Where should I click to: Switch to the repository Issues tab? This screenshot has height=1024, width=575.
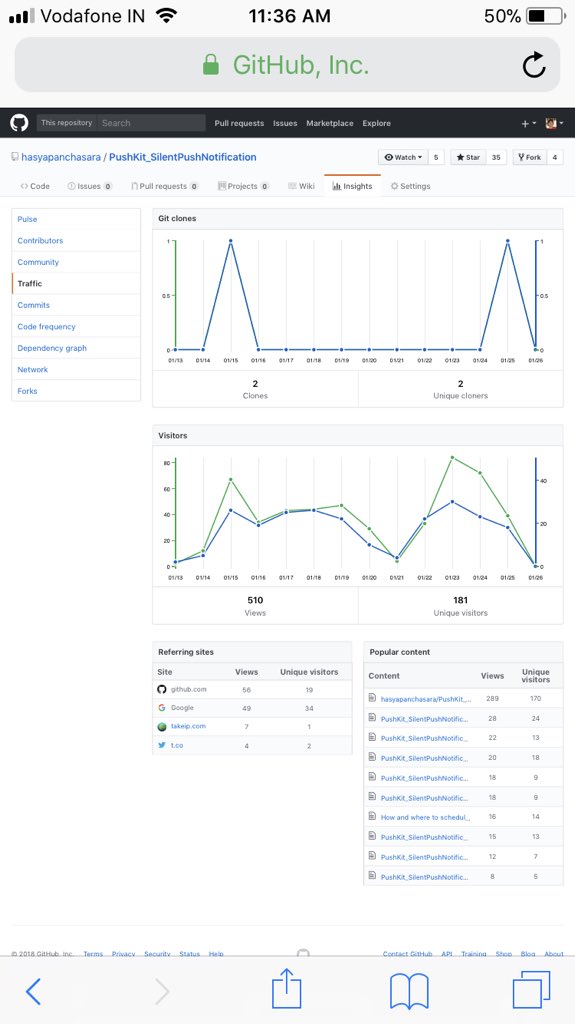(90, 186)
